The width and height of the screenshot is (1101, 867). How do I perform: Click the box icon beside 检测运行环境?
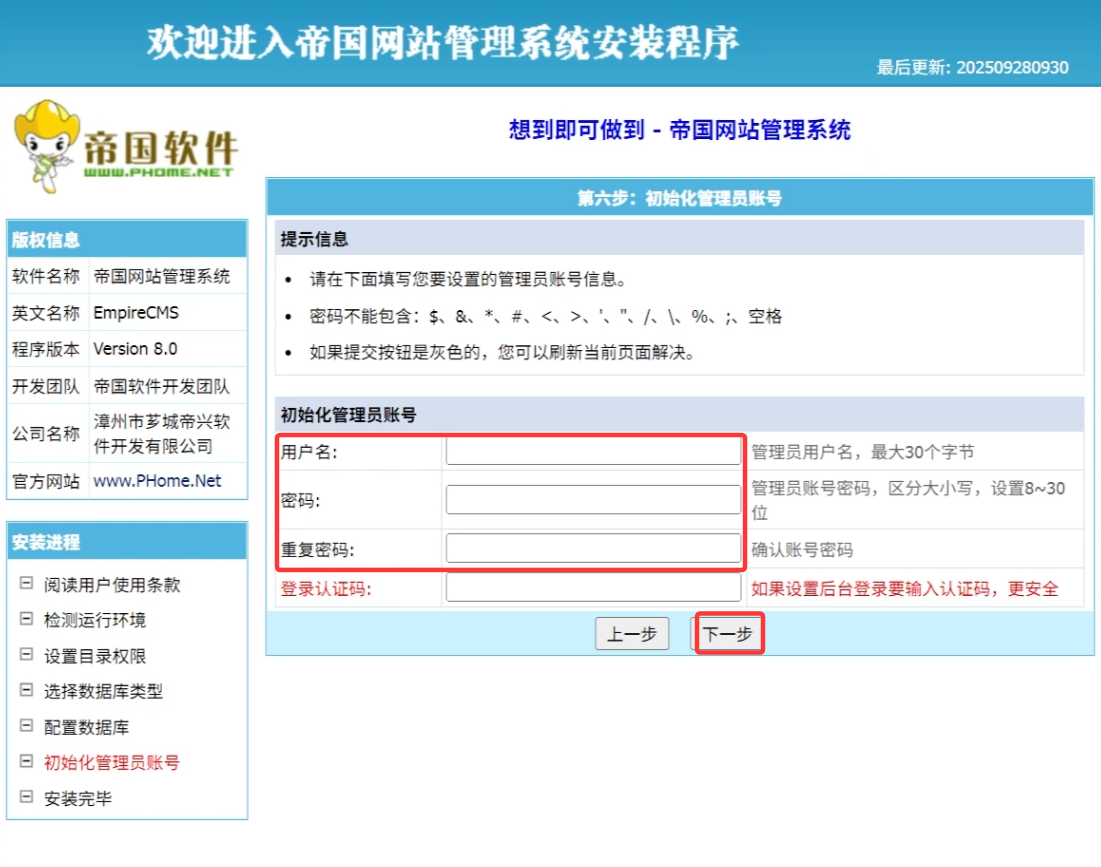point(26,620)
